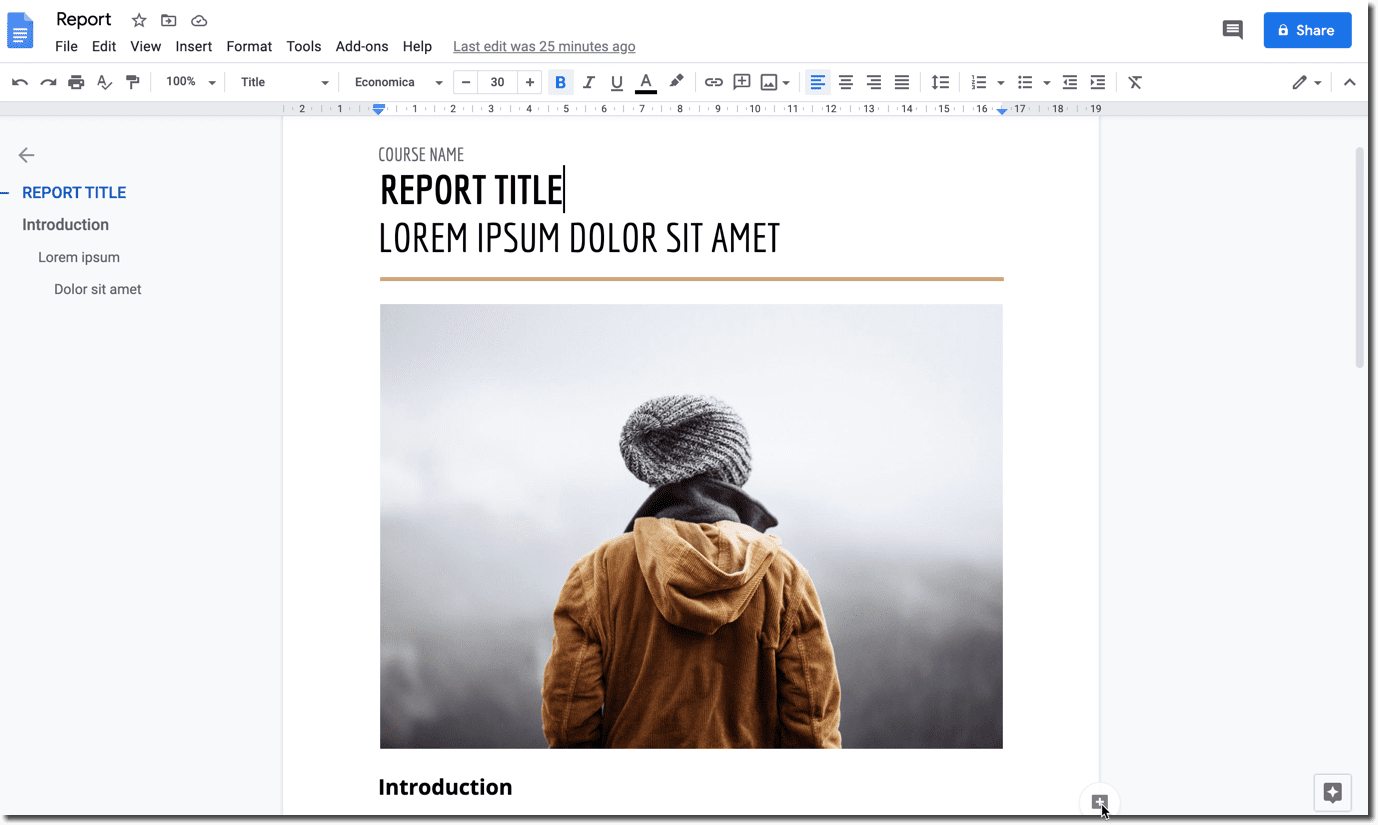Jump to Introduction in the outline
Image resolution: width=1378 pixels, height=825 pixels.
click(66, 225)
